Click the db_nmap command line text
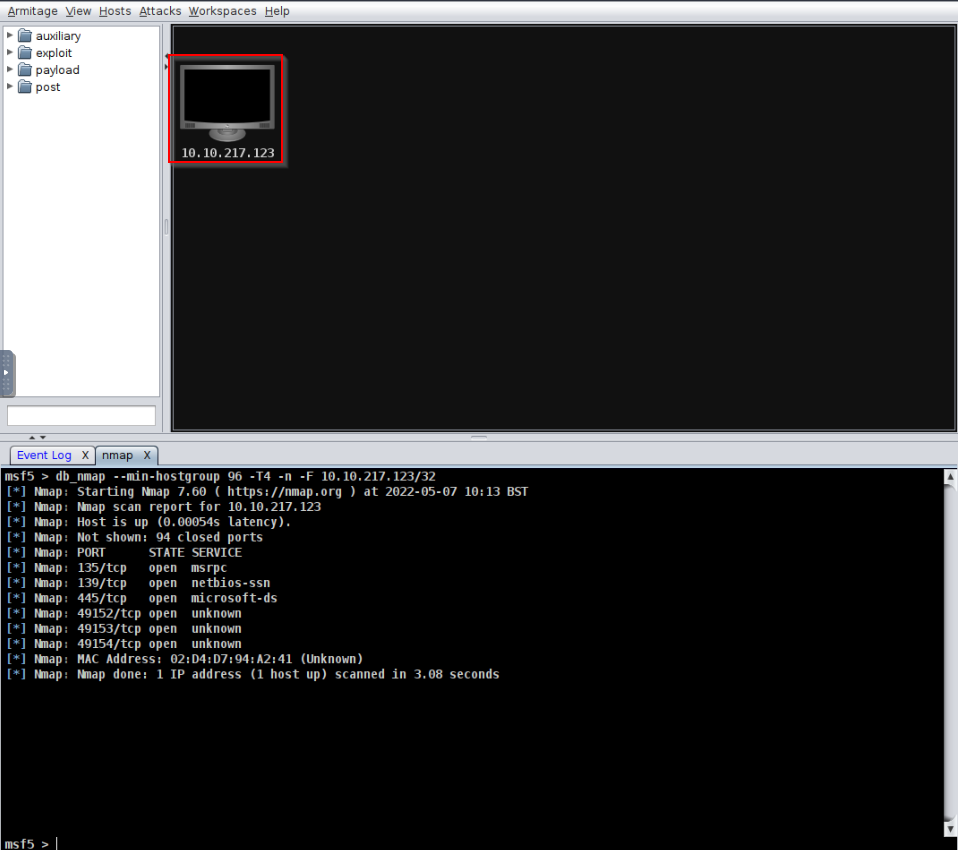This screenshot has width=958, height=850. pos(246,476)
